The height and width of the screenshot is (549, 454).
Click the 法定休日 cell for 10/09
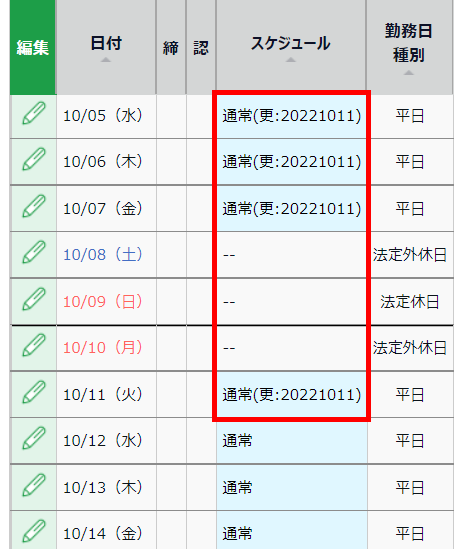(410, 302)
